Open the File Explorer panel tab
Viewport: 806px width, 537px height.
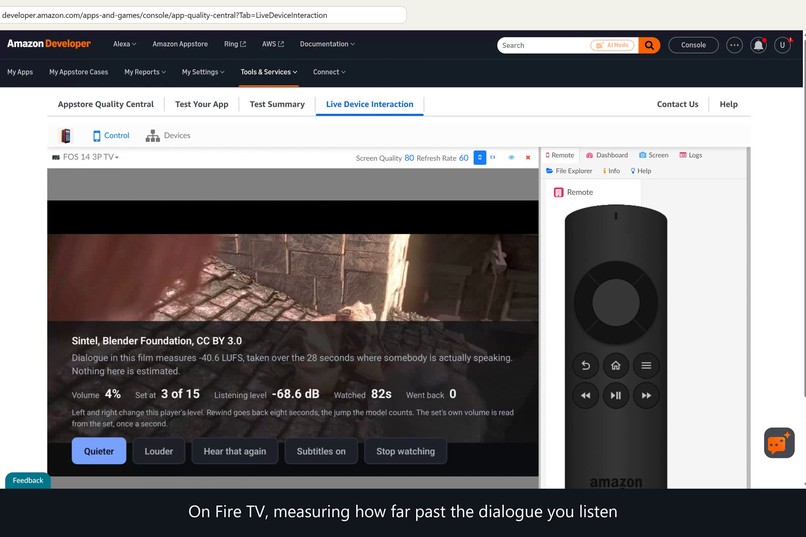pyautogui.click(x=569, y=171)
